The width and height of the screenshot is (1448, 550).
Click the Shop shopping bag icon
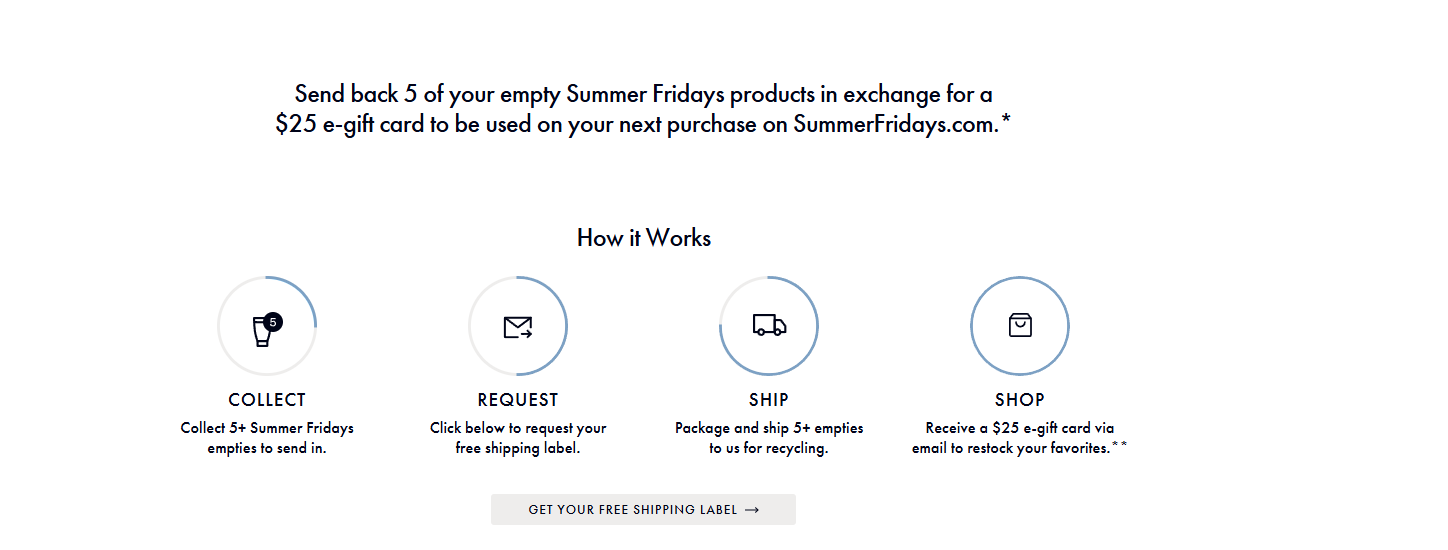point(1020,325)
